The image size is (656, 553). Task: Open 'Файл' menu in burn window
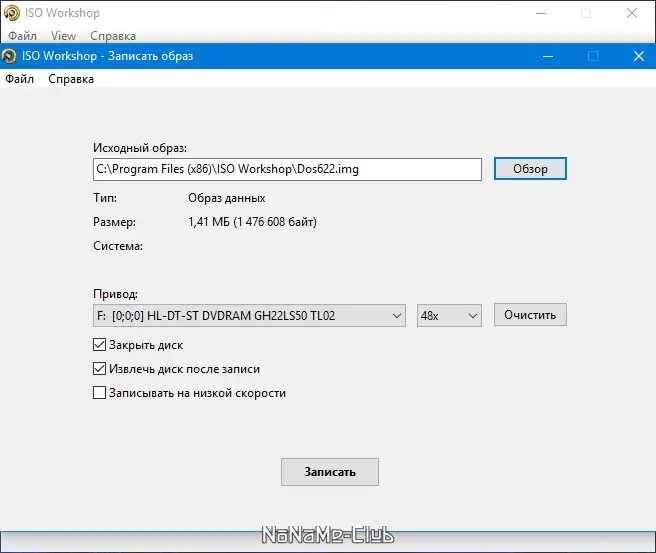point(19,79)
